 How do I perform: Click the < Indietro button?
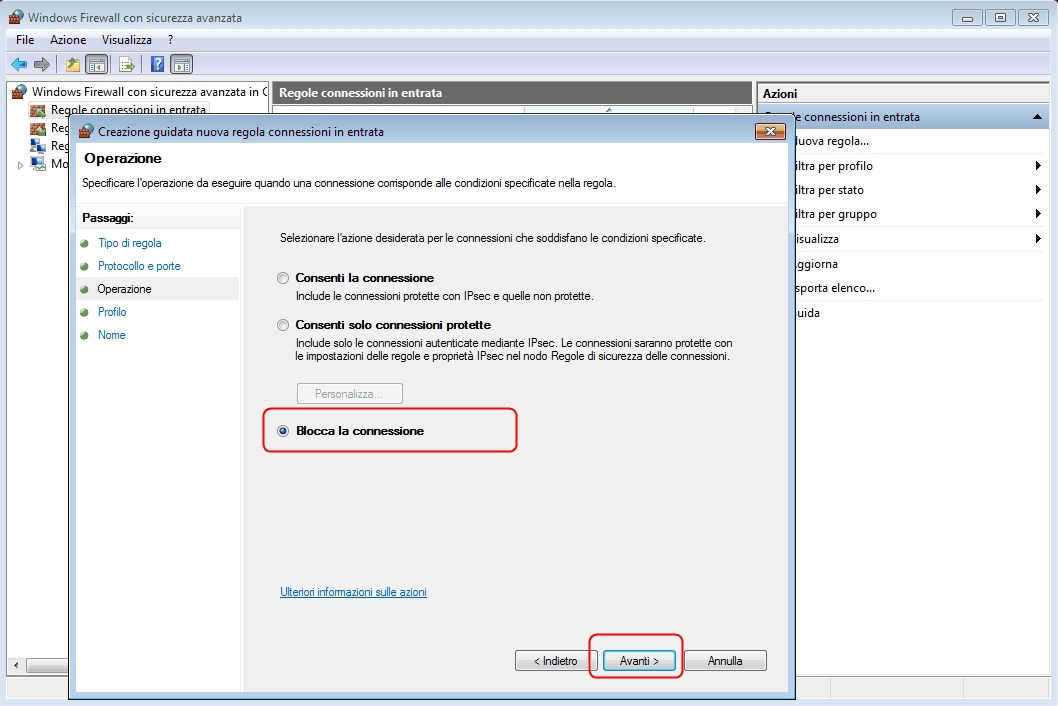click(556, 661)
